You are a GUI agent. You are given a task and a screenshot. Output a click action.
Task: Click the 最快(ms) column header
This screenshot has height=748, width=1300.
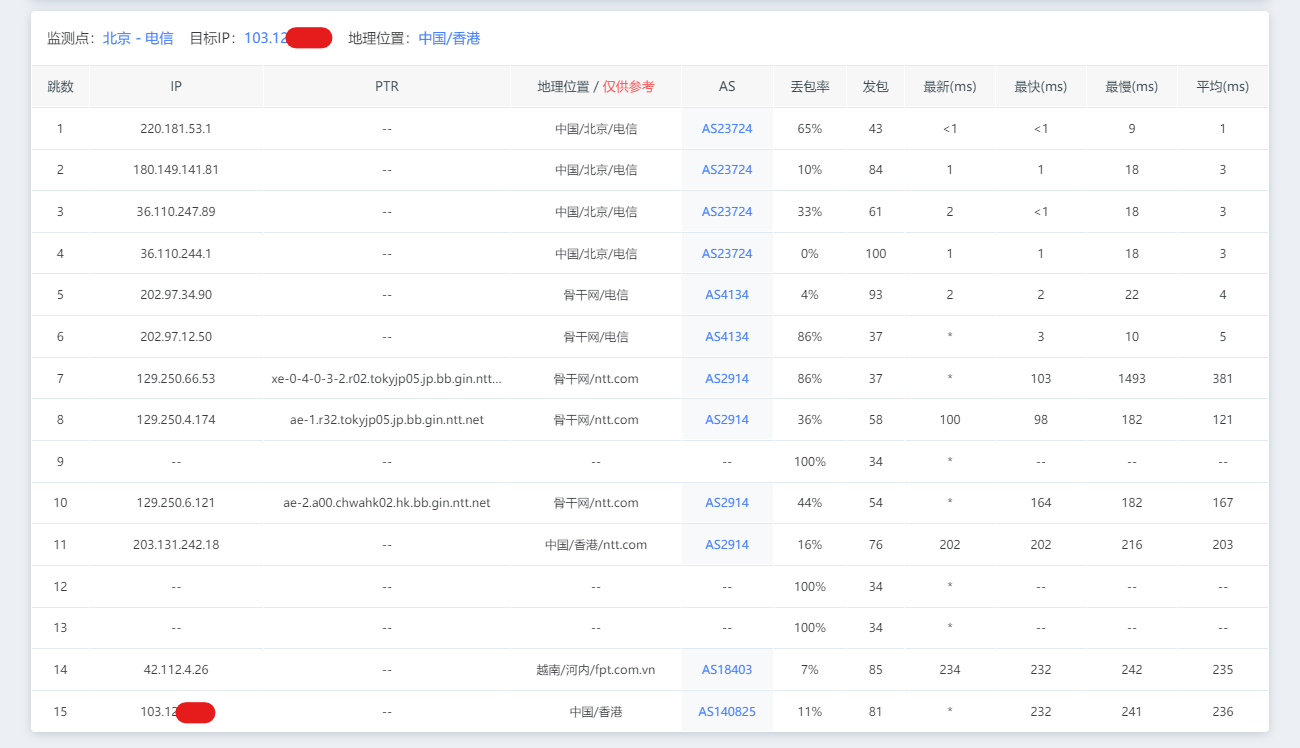tap(1041, 87)
